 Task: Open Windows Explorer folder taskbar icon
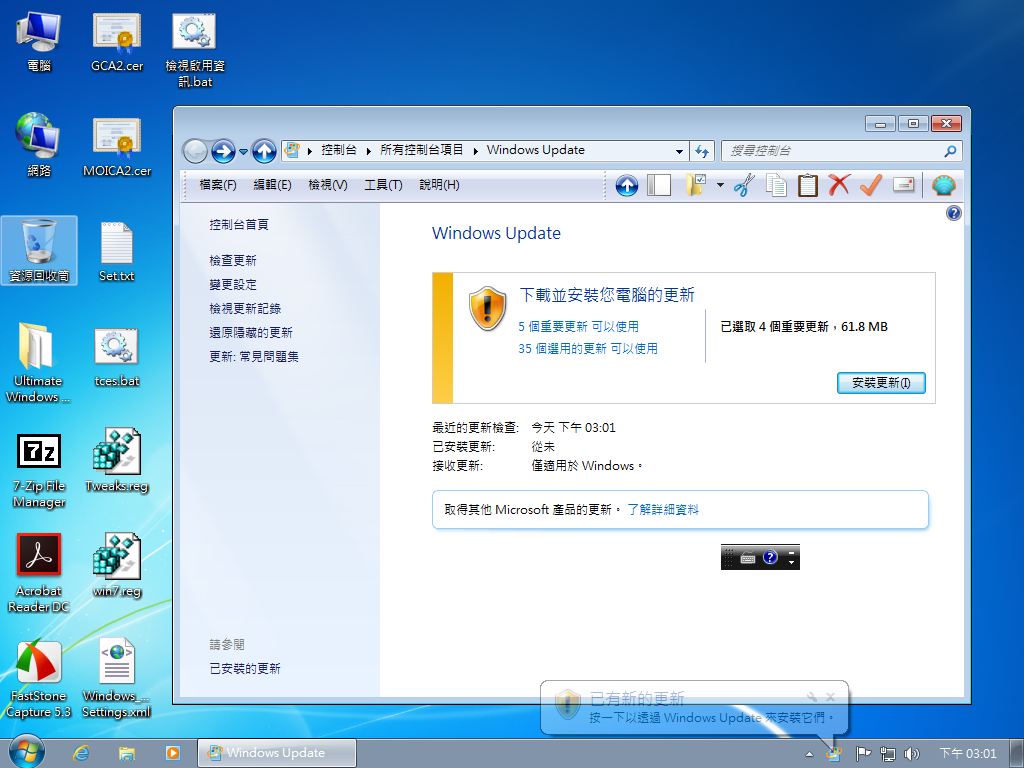127,753
